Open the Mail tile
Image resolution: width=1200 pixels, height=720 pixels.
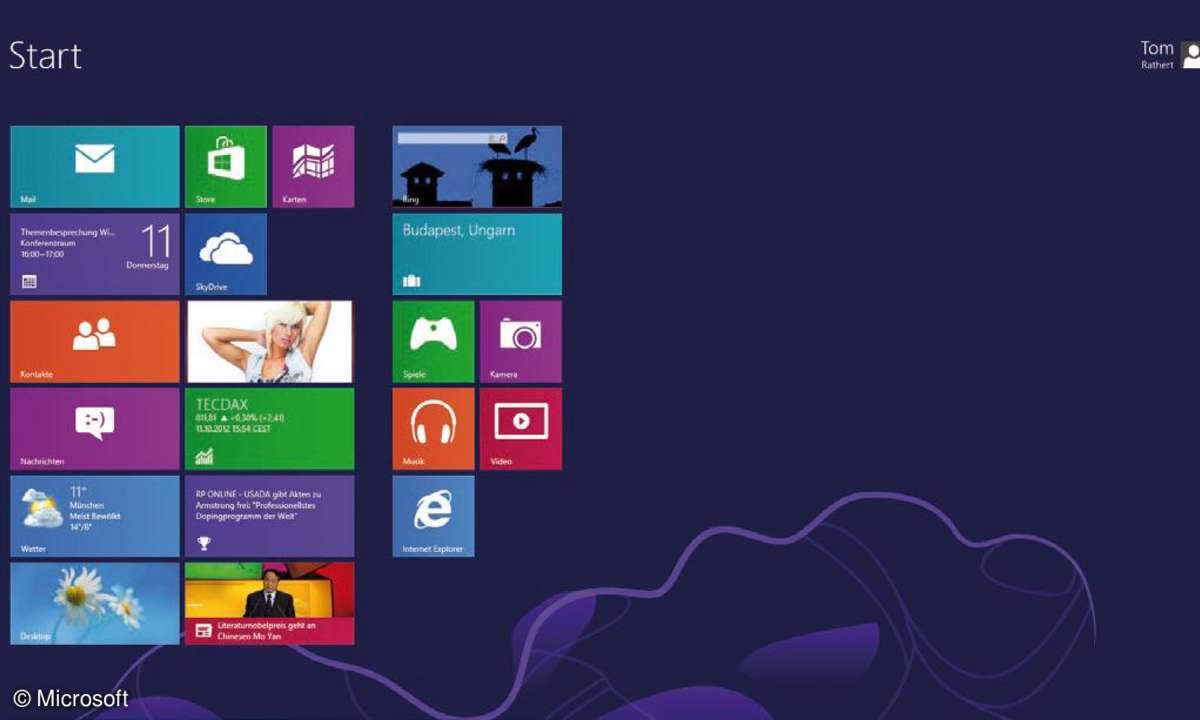pyautogui.click(x=95, y=166)
